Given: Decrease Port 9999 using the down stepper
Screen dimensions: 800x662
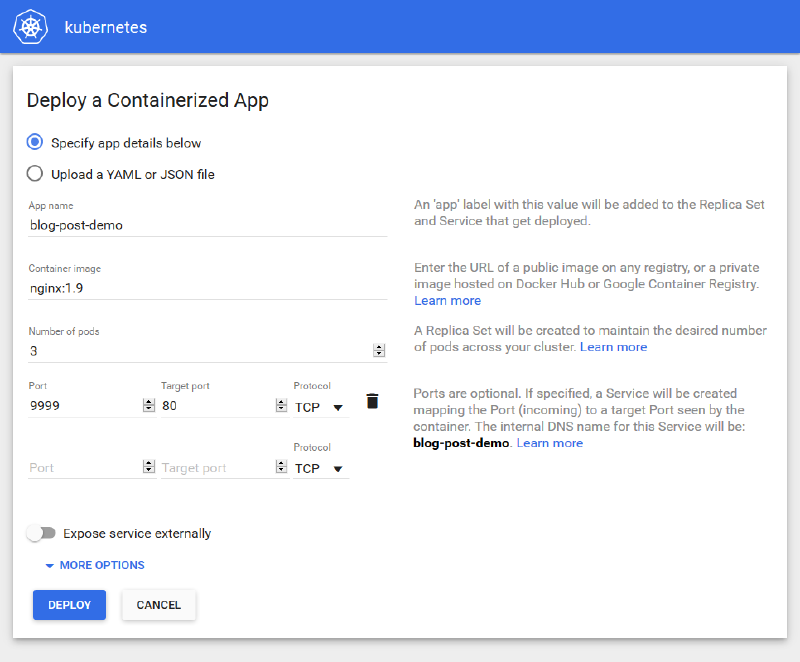Looking at the screenshot, I should (148, 410).
